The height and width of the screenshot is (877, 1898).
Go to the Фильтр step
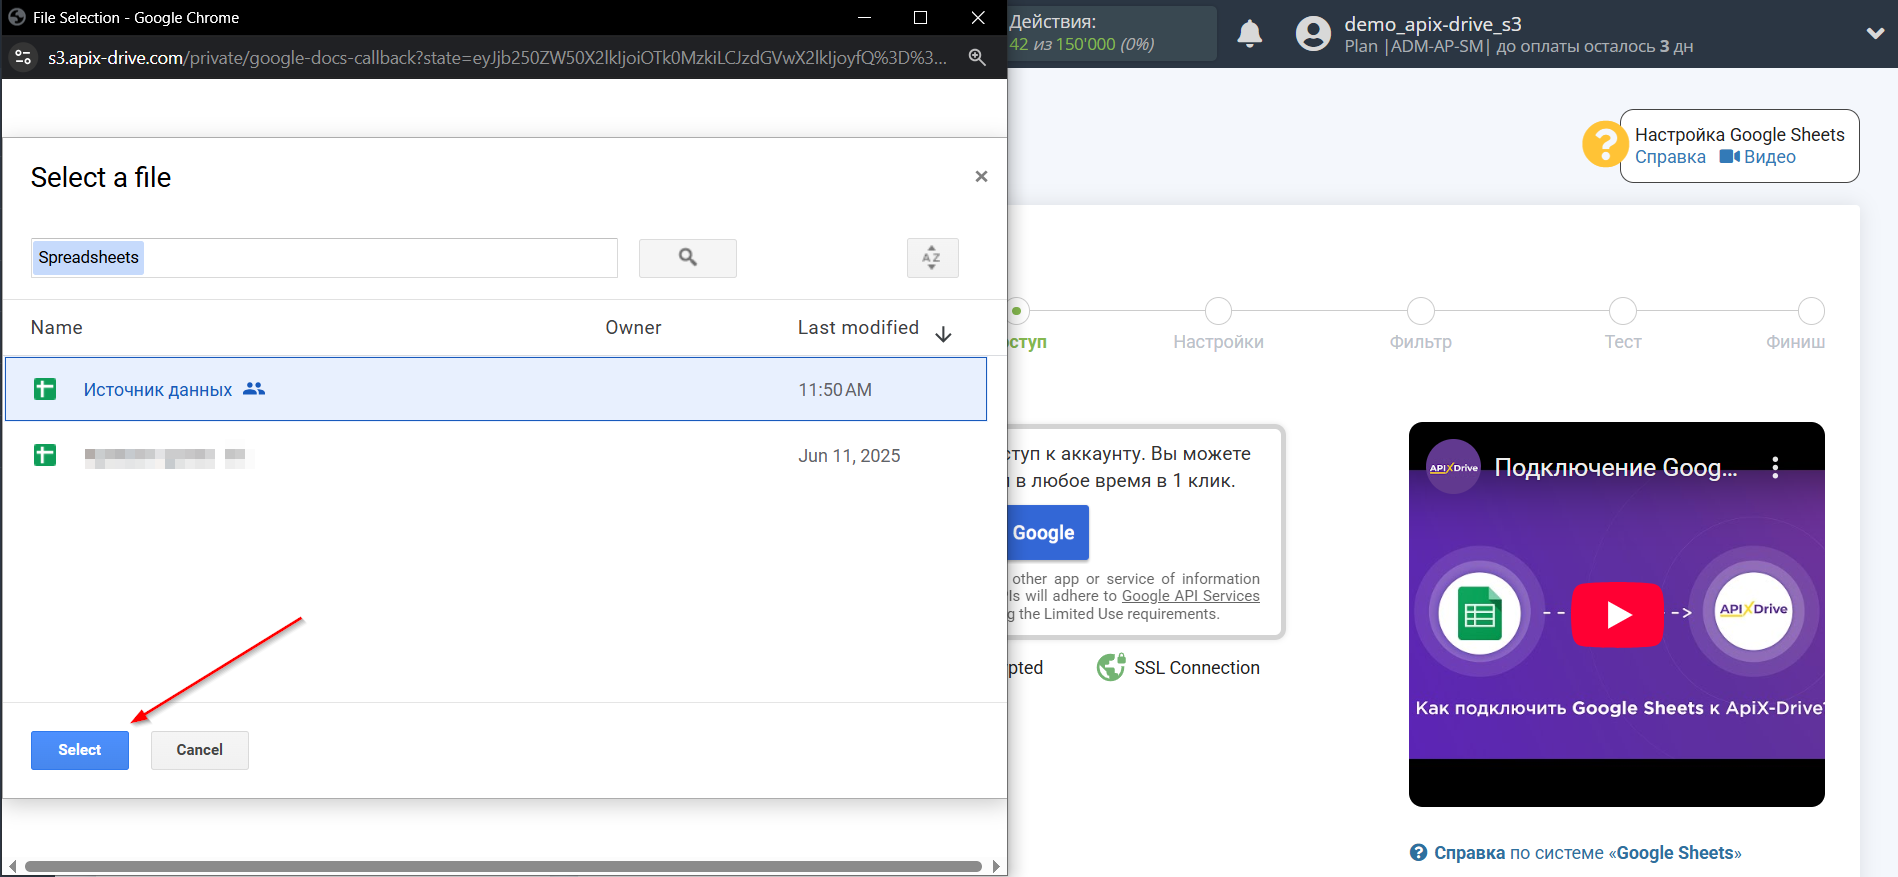click(x=1420, y=342)
